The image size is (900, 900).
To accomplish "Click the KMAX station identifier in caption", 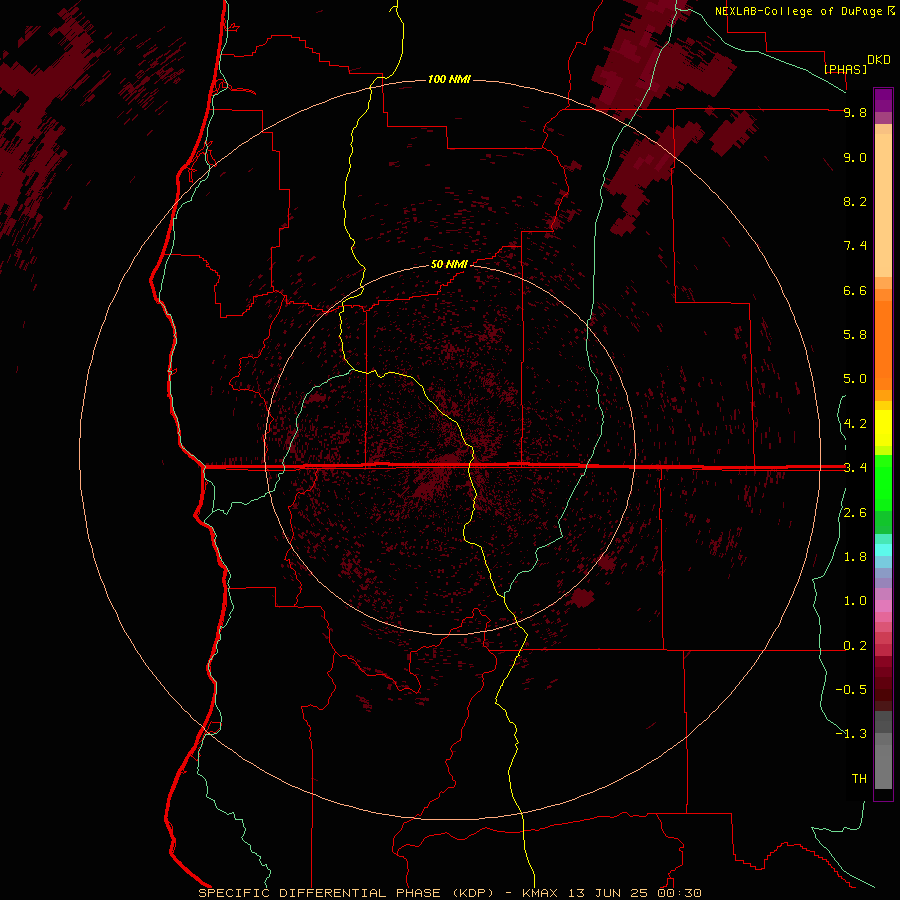I will [540, 893].
